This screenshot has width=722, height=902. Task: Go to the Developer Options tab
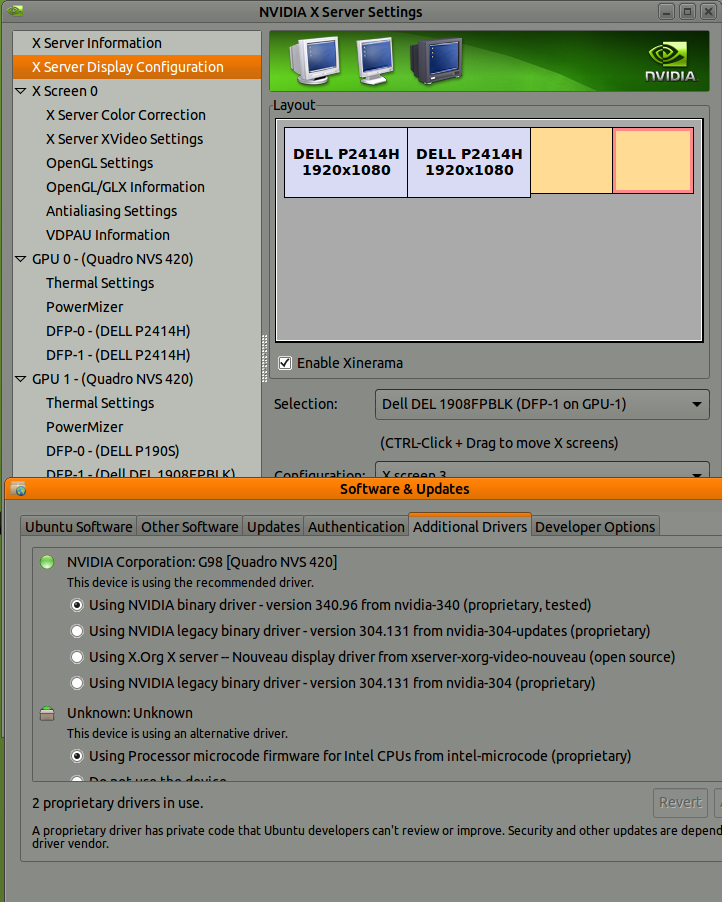pos(595,526)
